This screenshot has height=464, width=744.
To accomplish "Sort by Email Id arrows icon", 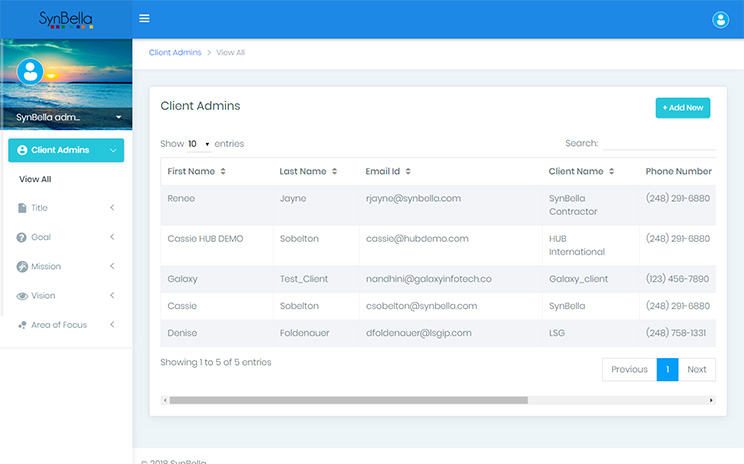I will [x=408, y=171].
